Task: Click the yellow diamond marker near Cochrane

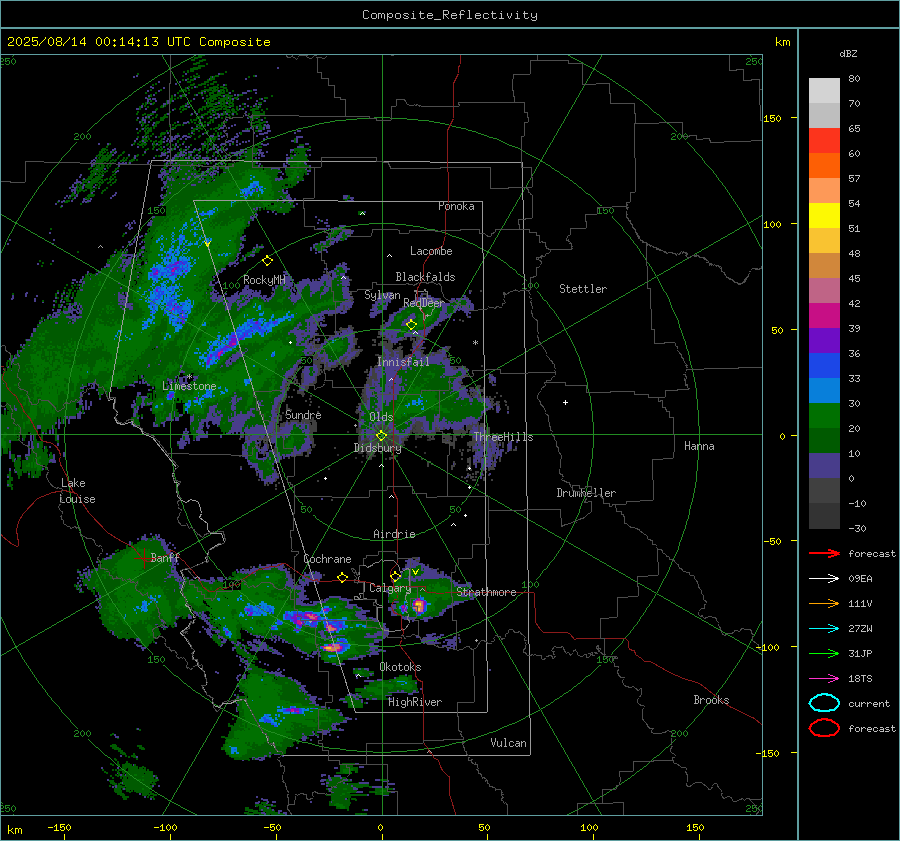Action: 342,578
